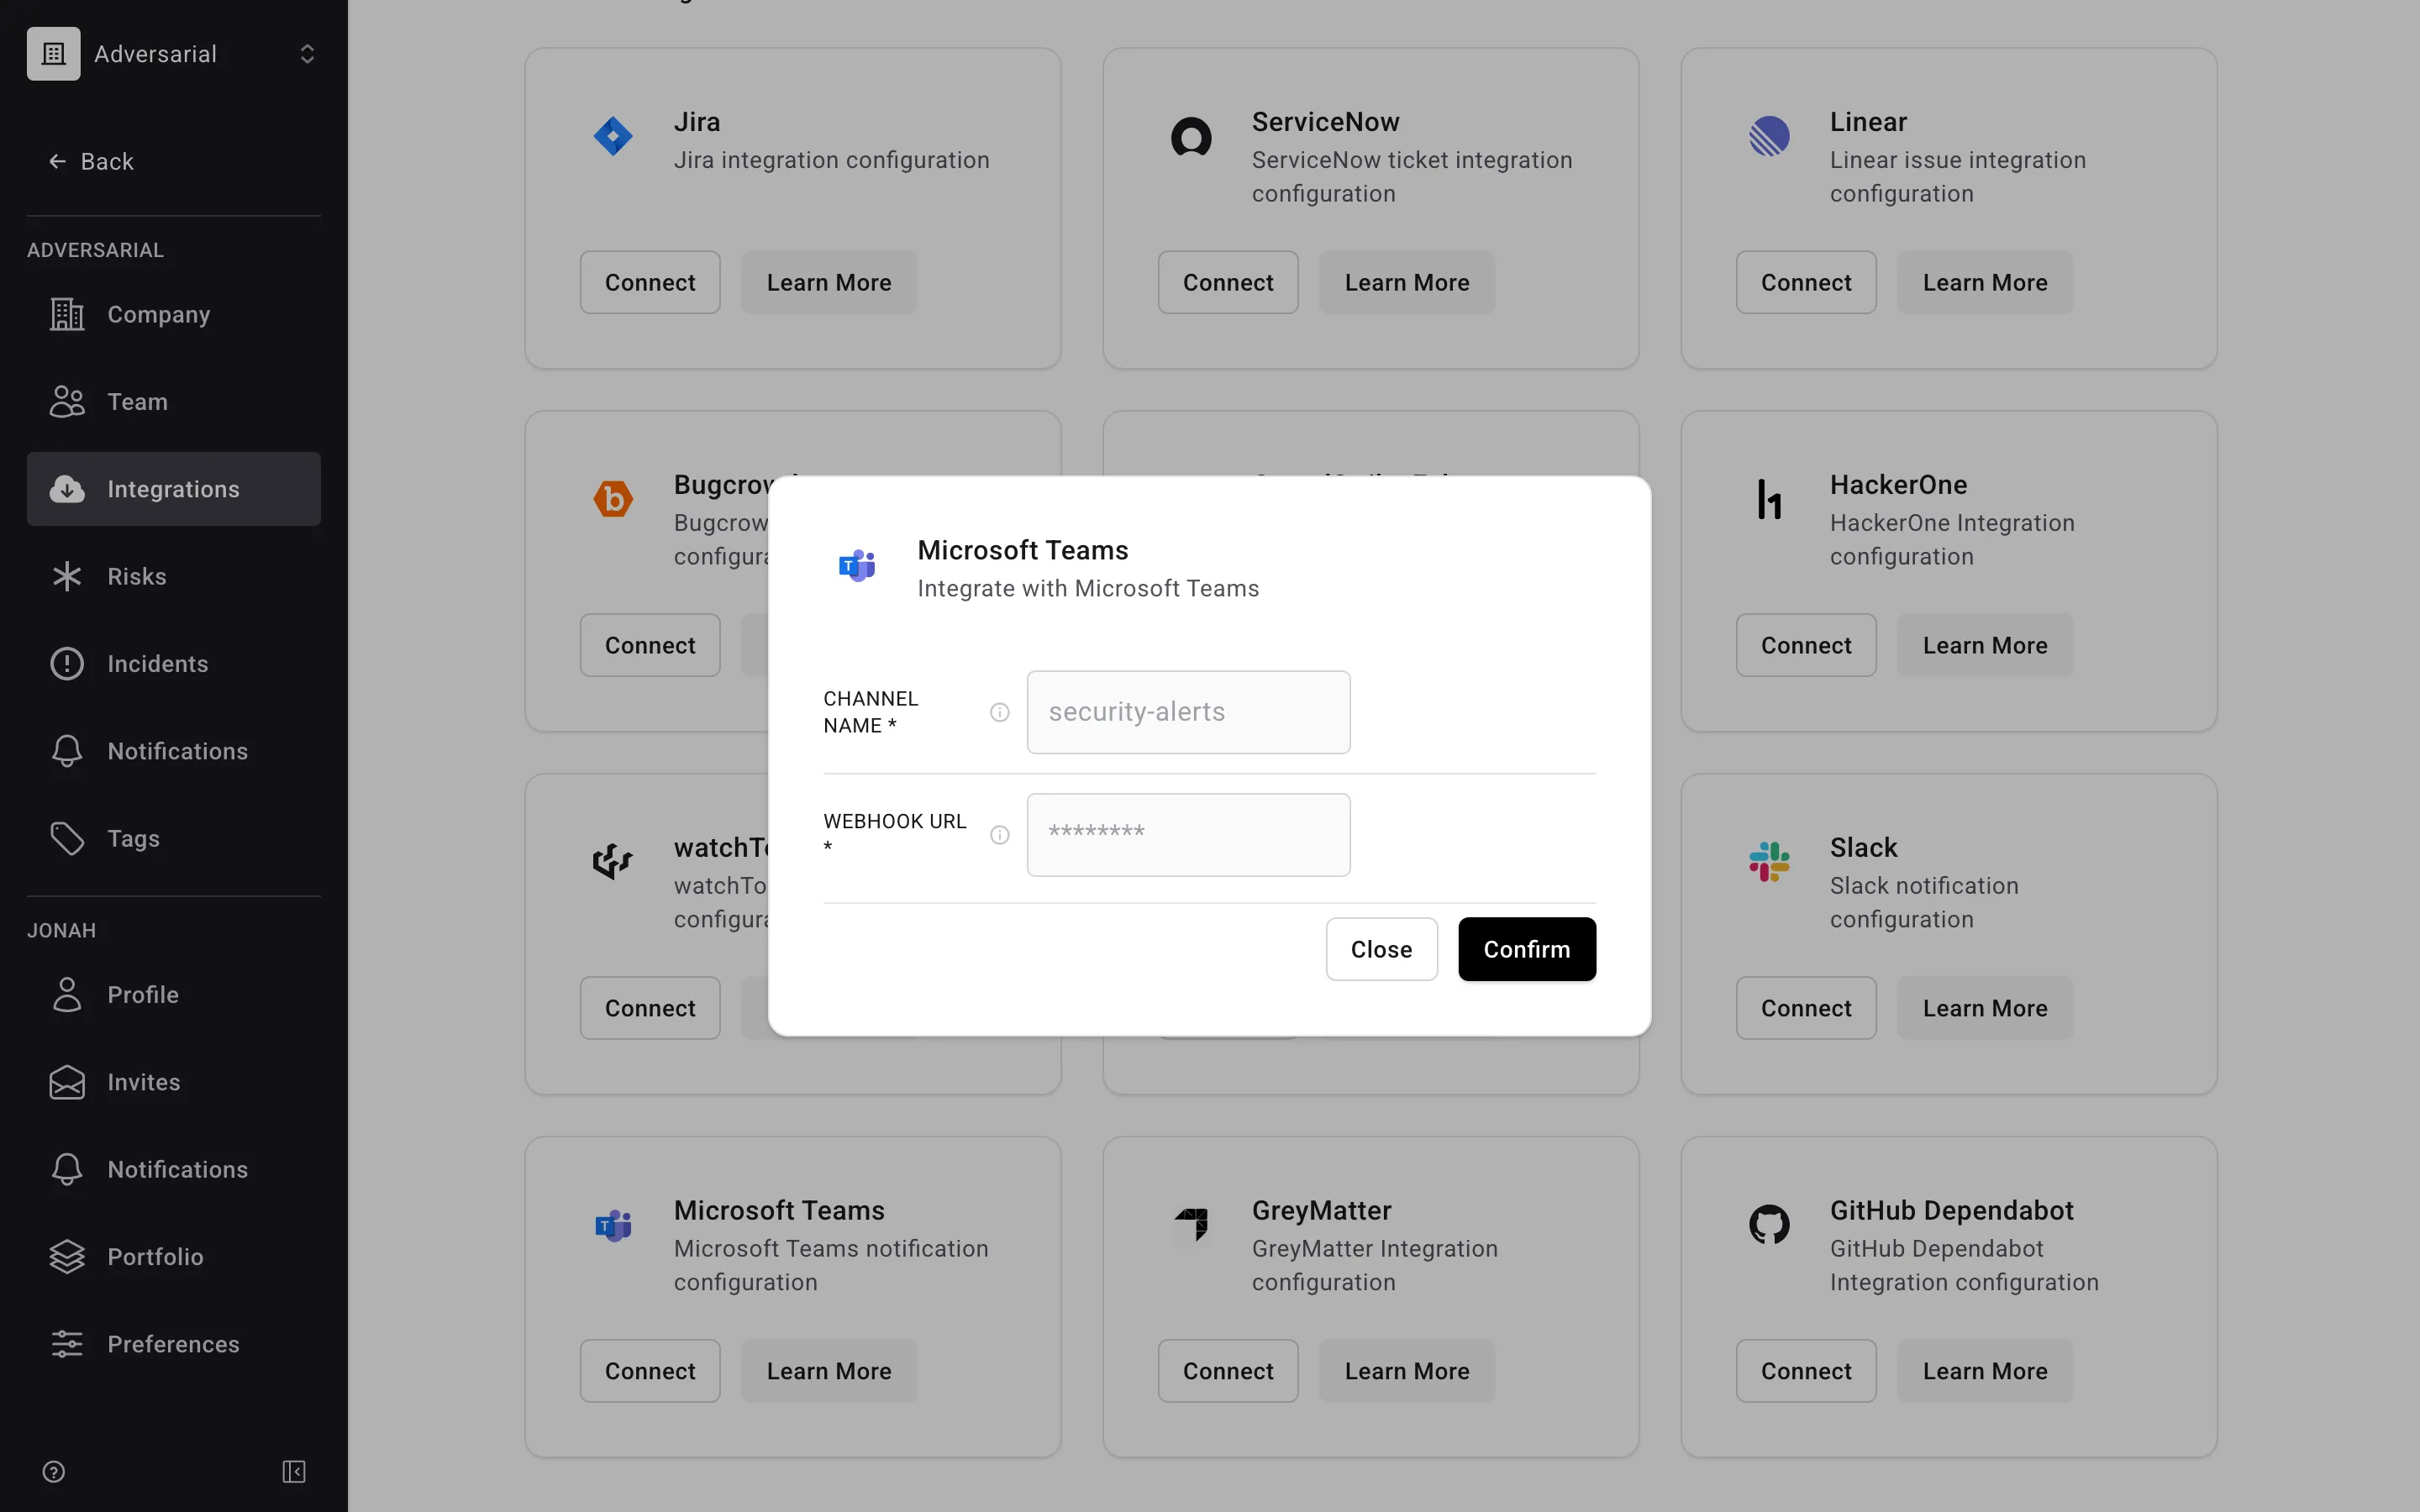The width and height of the screenshot is (2420, 1512).
Task: Connect the GitHub Dependabot integration
Action: (x=1806, y=1371)
